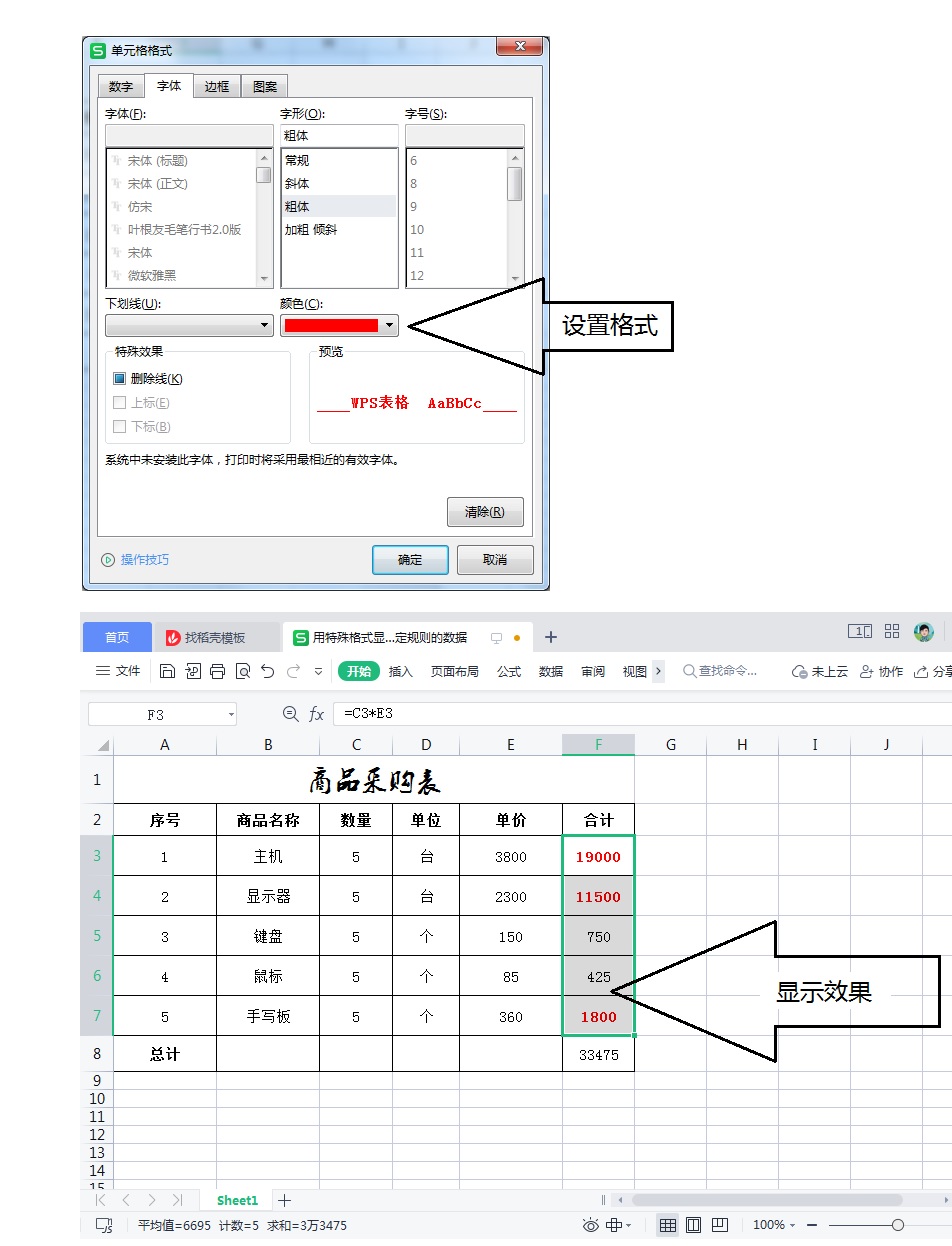Click the red color swatch under 颜色

pos(331,325)
